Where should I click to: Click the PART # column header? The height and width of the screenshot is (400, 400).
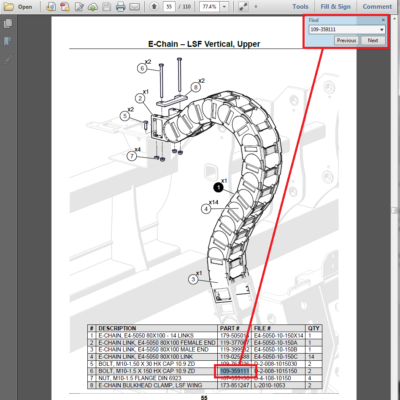click(229, 328)
